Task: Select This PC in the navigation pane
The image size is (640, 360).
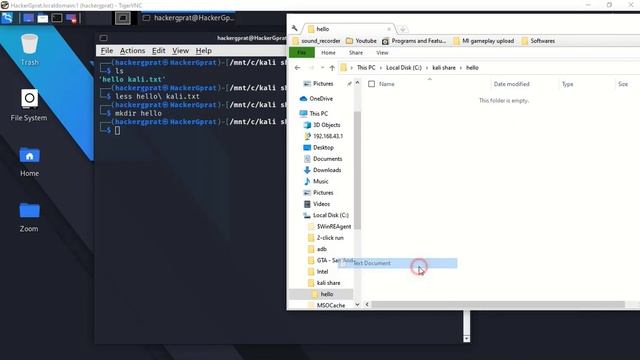Action: 314,113
